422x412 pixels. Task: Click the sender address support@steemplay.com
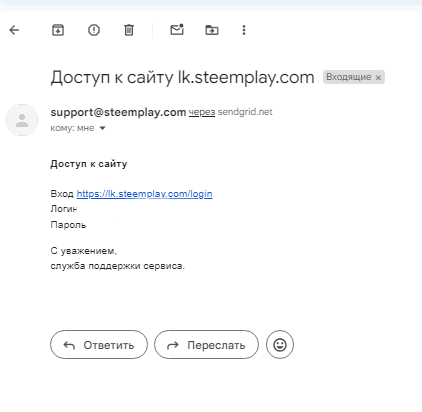[118, 112]
